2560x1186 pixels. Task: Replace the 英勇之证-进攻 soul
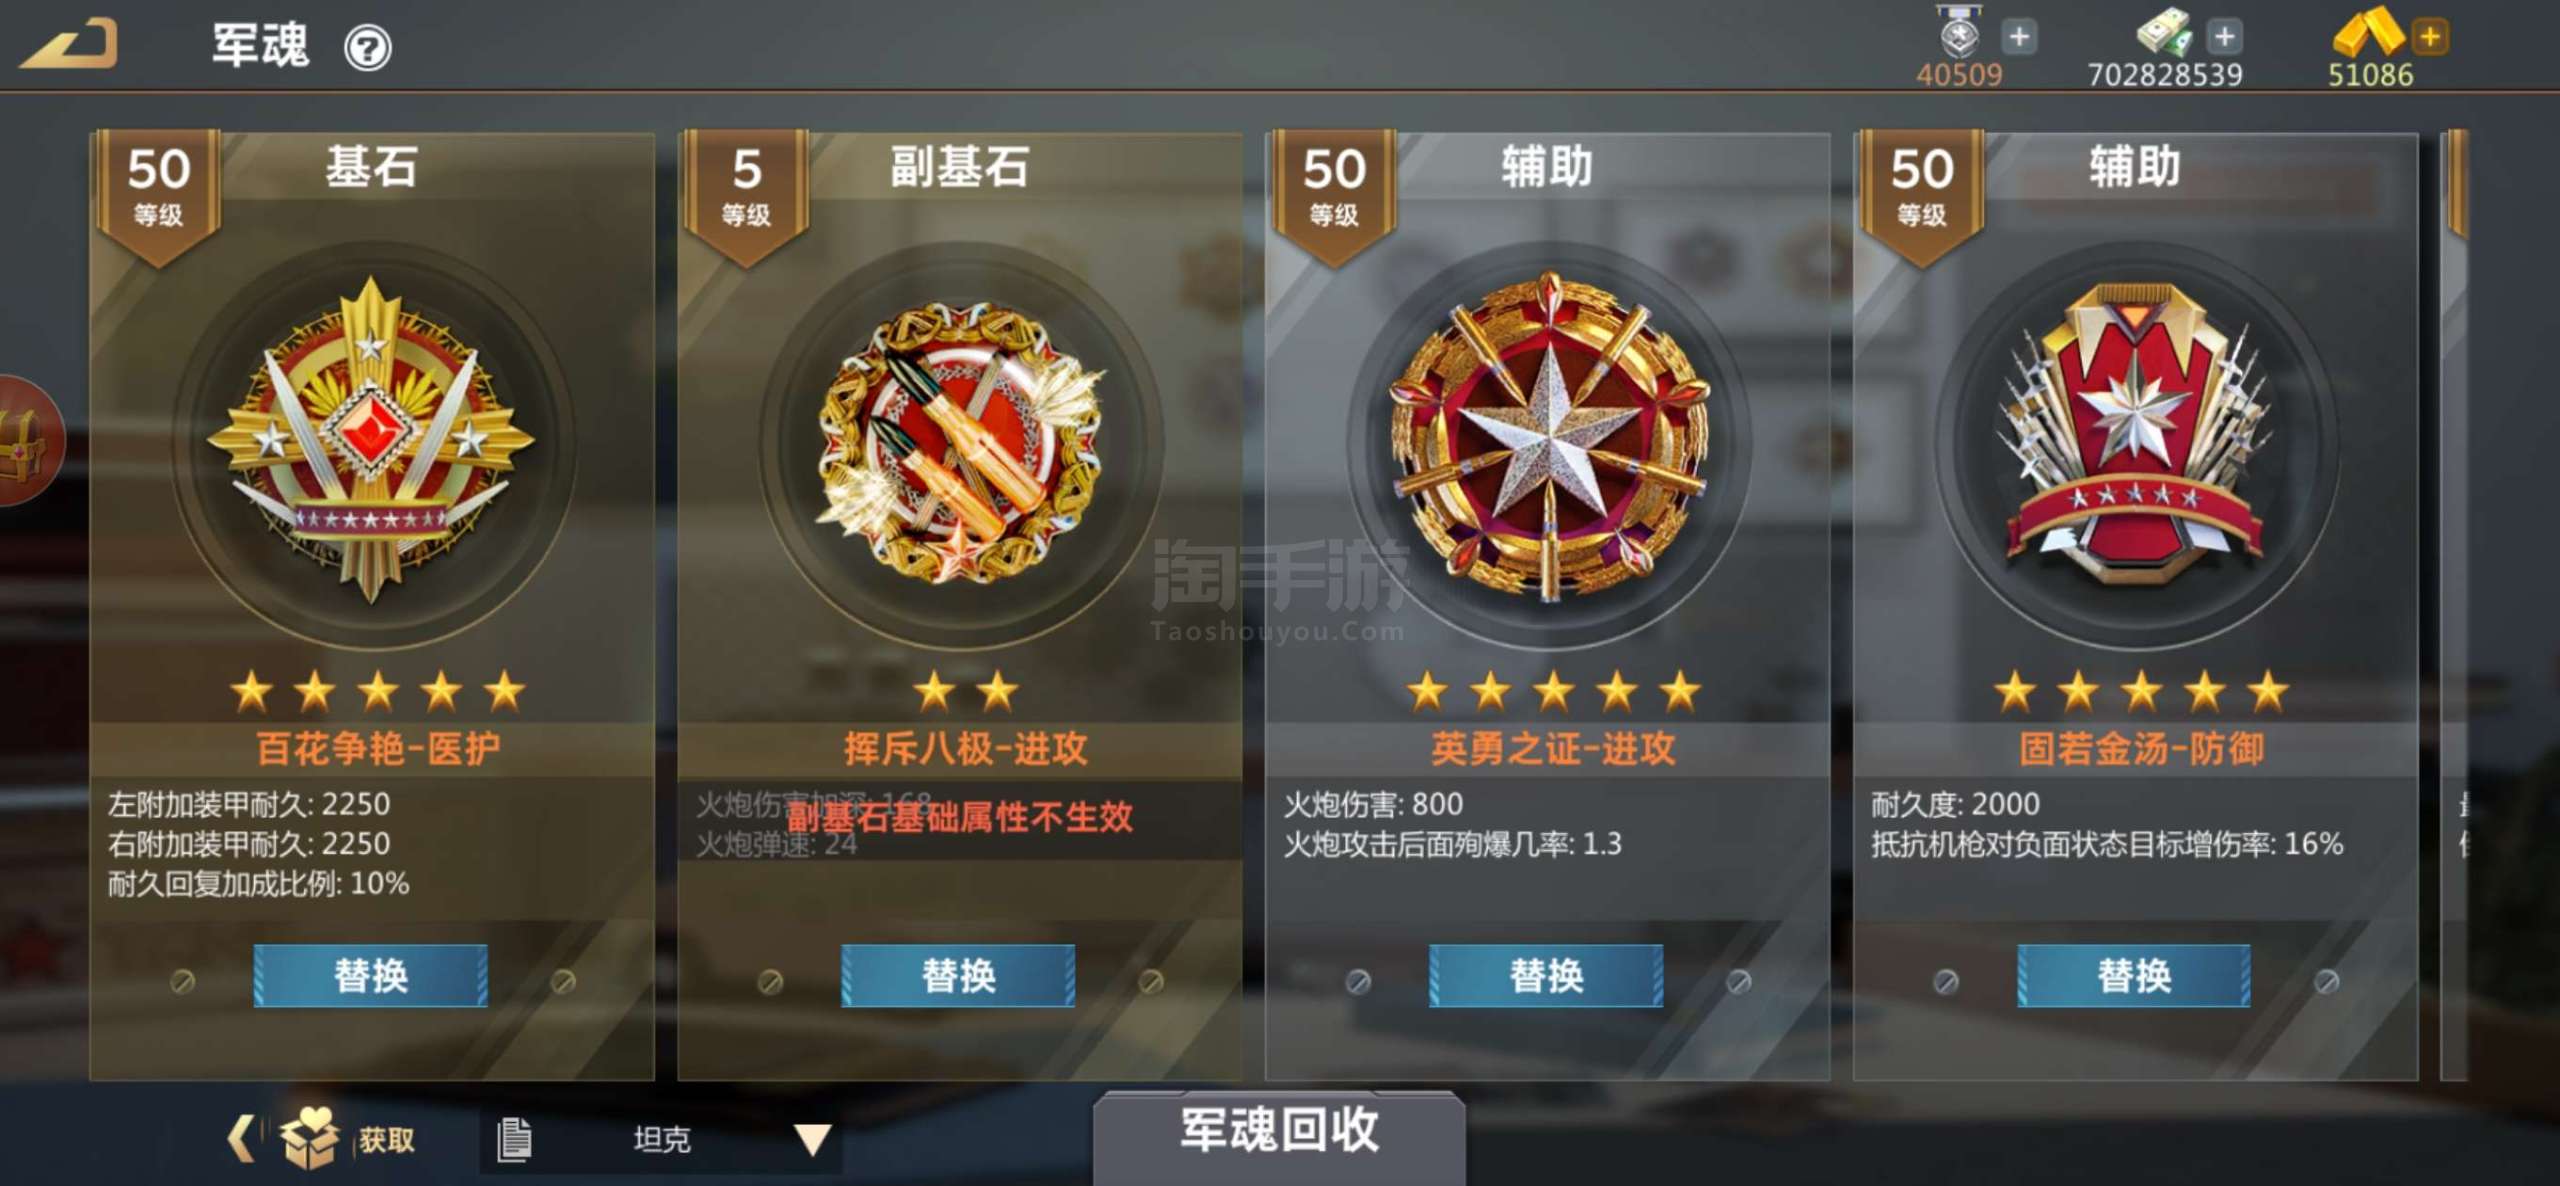coord(1546,975)
